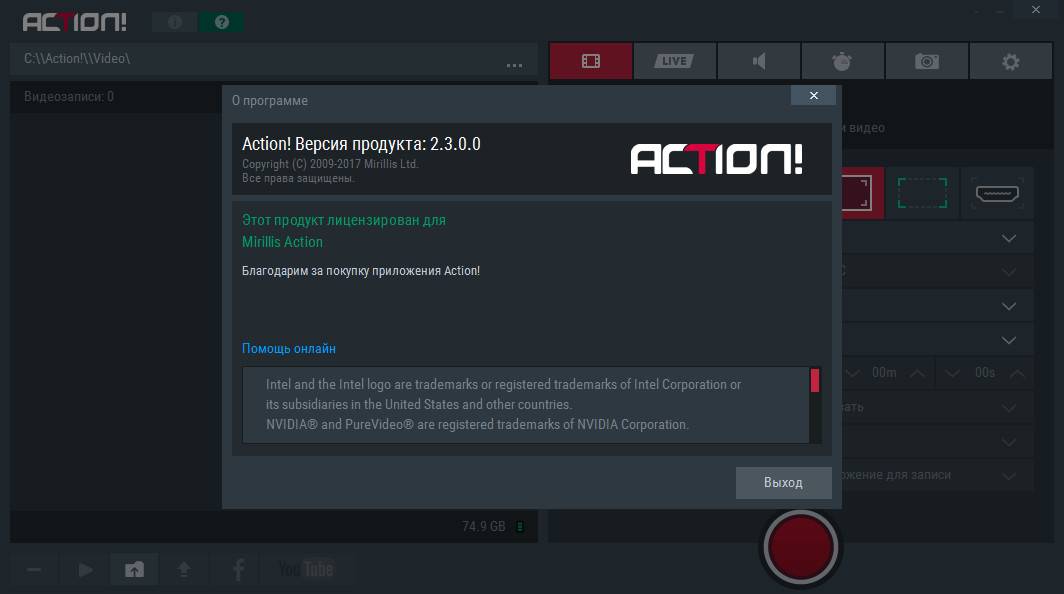Click the Благодарим за покупку приложения Action! text
The width and height of the screenshot is (1064, 594).
[361, 270]
